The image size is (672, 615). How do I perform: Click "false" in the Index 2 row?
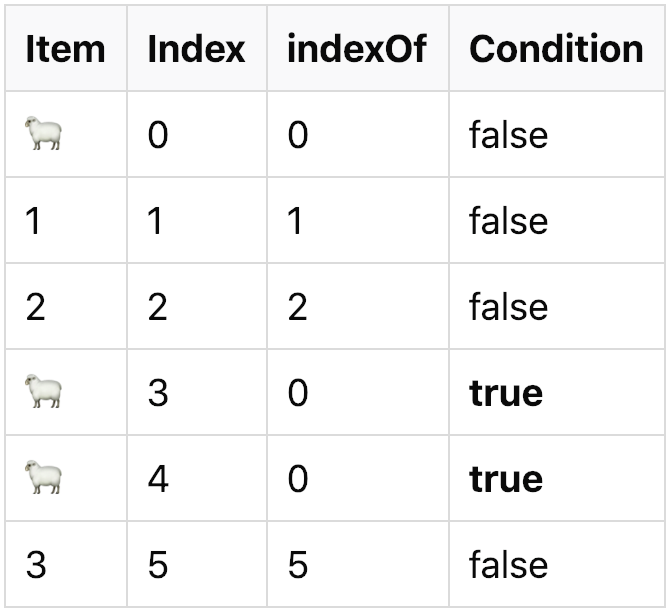(x=508, y=307)
